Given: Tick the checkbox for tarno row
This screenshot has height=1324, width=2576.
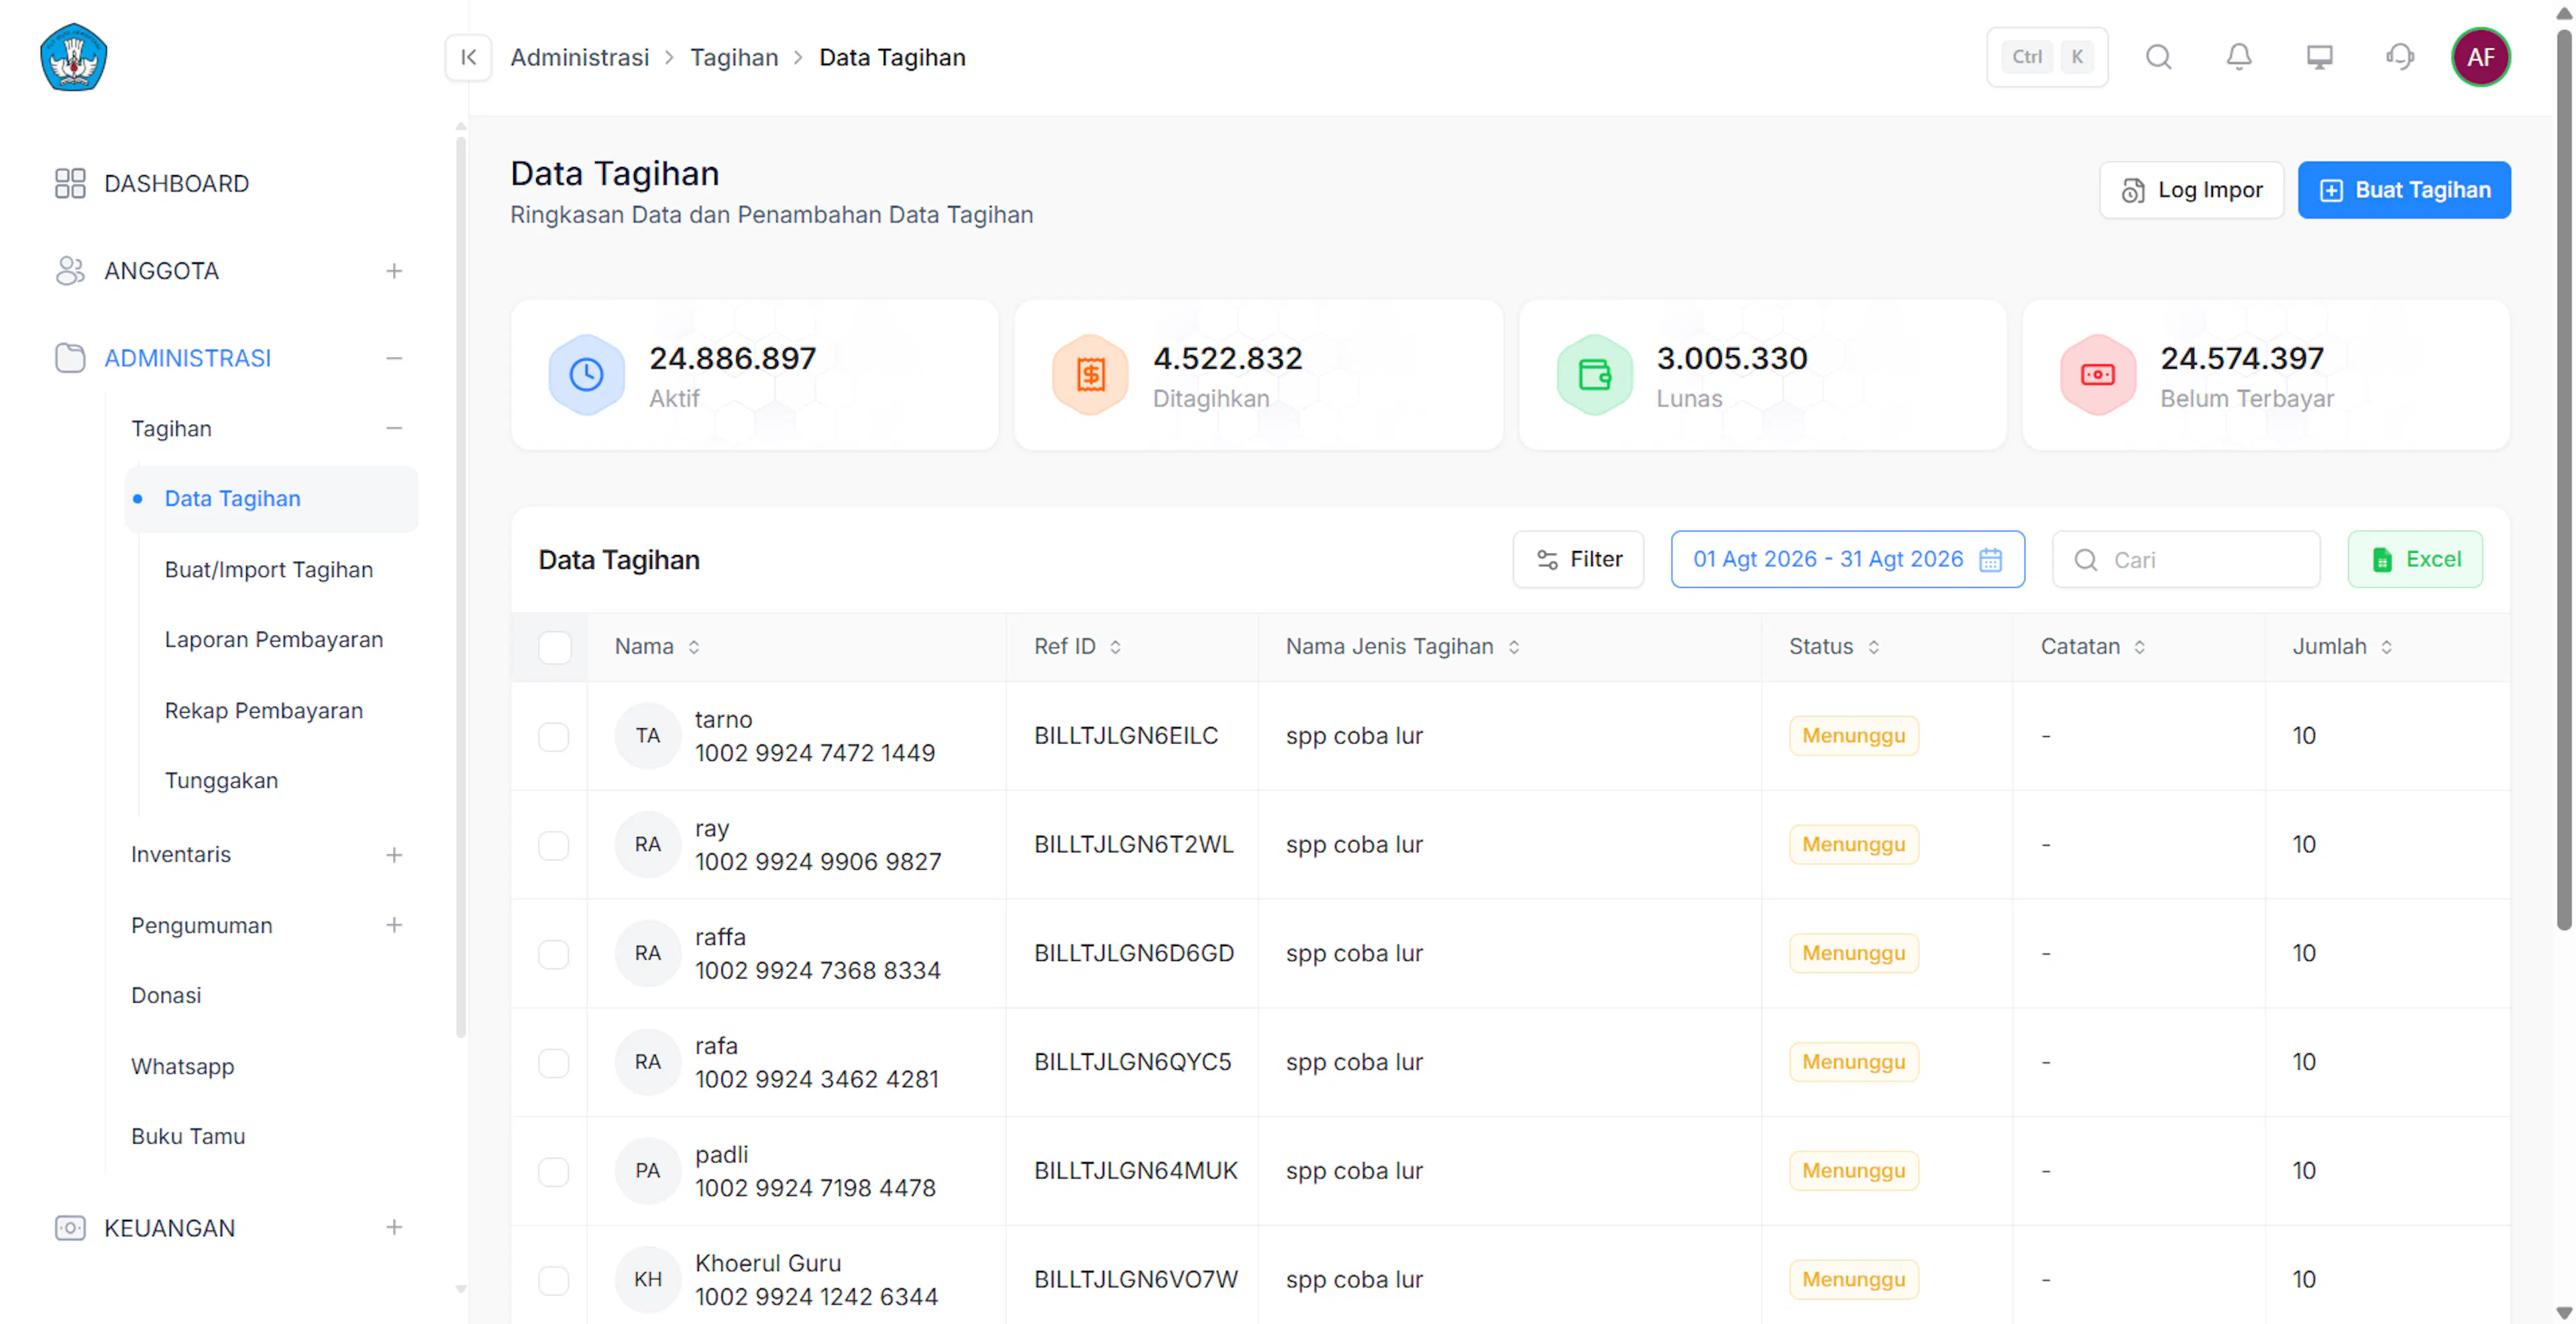Looking at the screenshot, I should point(553,736).
